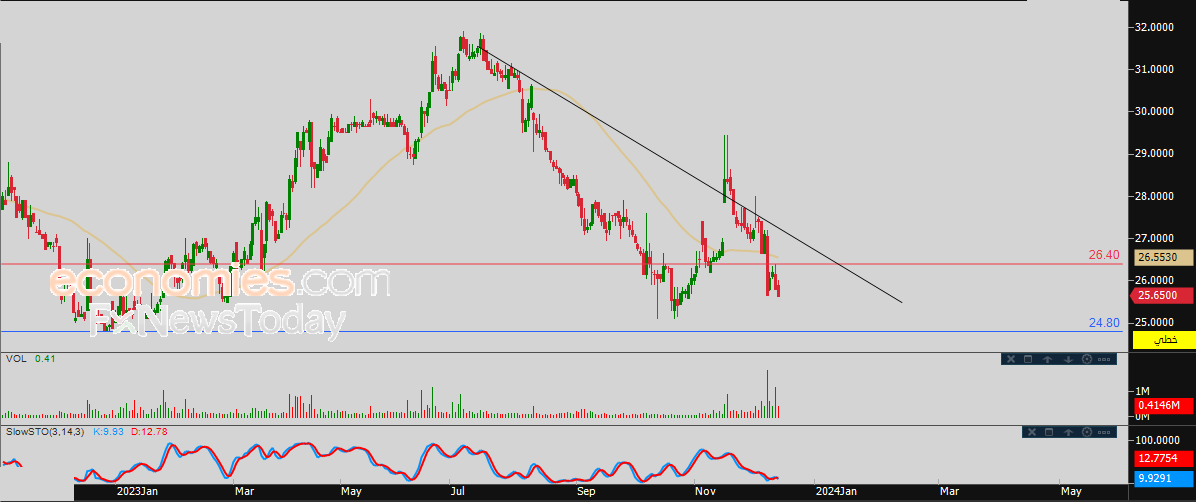This screenshot has height=502, width=1196.
Task: Open SlowSTO panel settings gear
Action: click(x=1087, y=432)
